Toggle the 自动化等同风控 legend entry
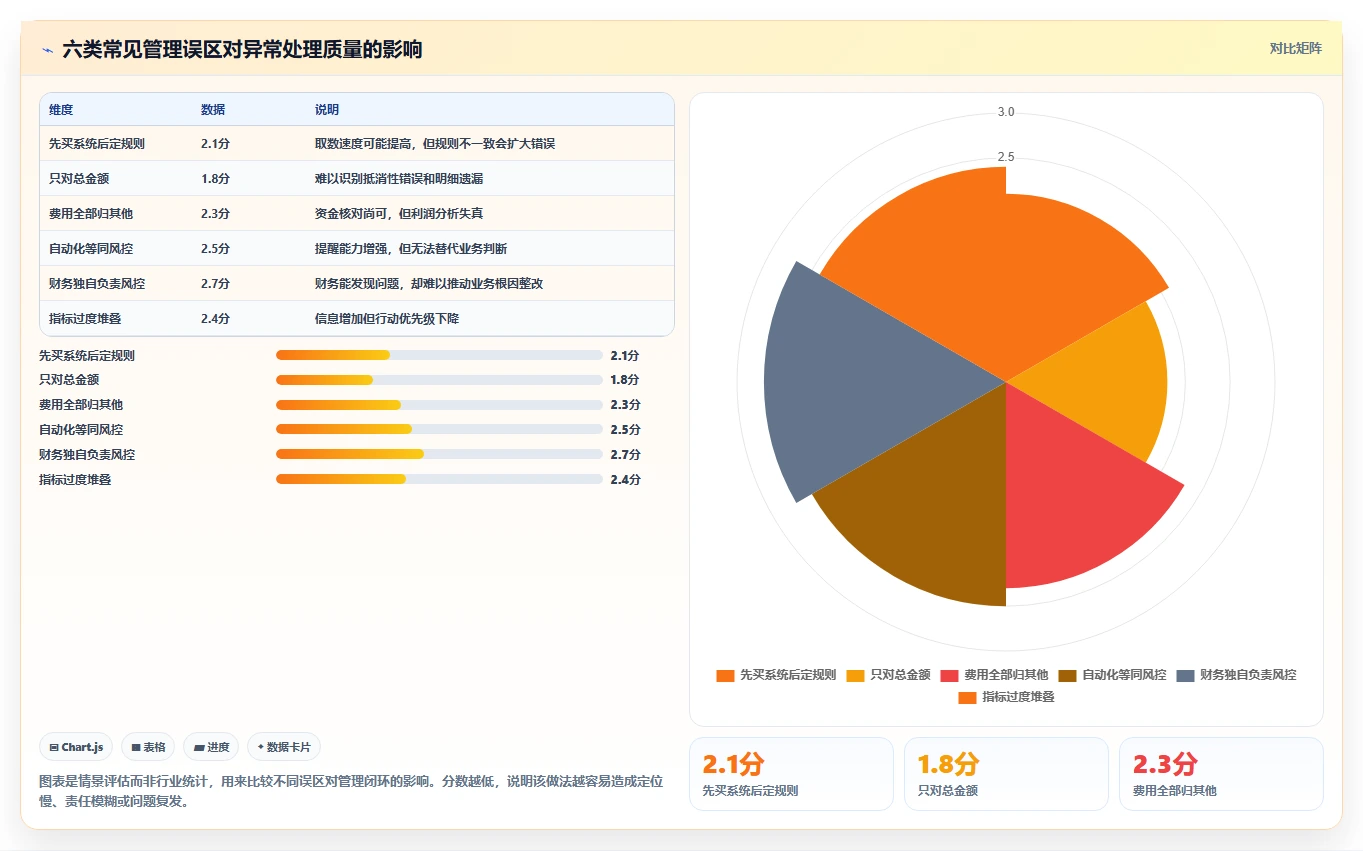This screenshot has height=851, width=1363. point(1112,675)
